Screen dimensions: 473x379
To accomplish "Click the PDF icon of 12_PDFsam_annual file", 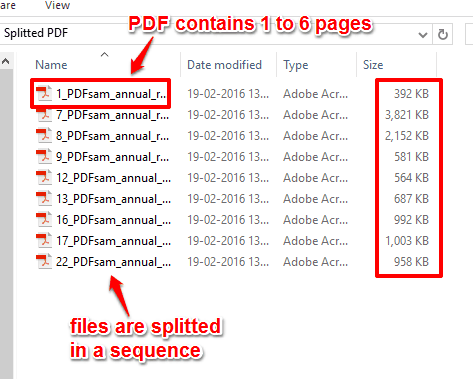I will [44, 177].
